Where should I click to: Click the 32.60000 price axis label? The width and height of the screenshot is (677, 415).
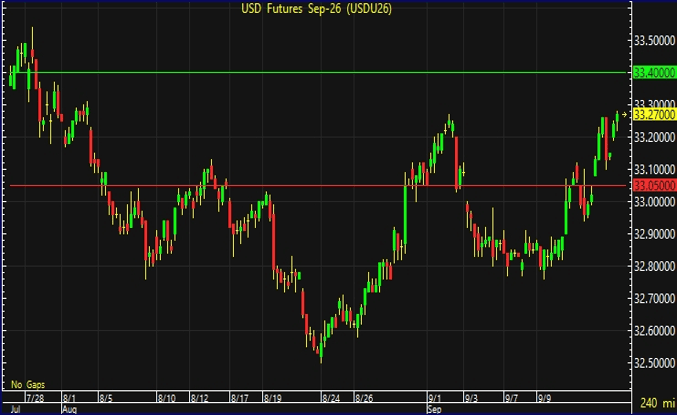[x=654, y=330]
